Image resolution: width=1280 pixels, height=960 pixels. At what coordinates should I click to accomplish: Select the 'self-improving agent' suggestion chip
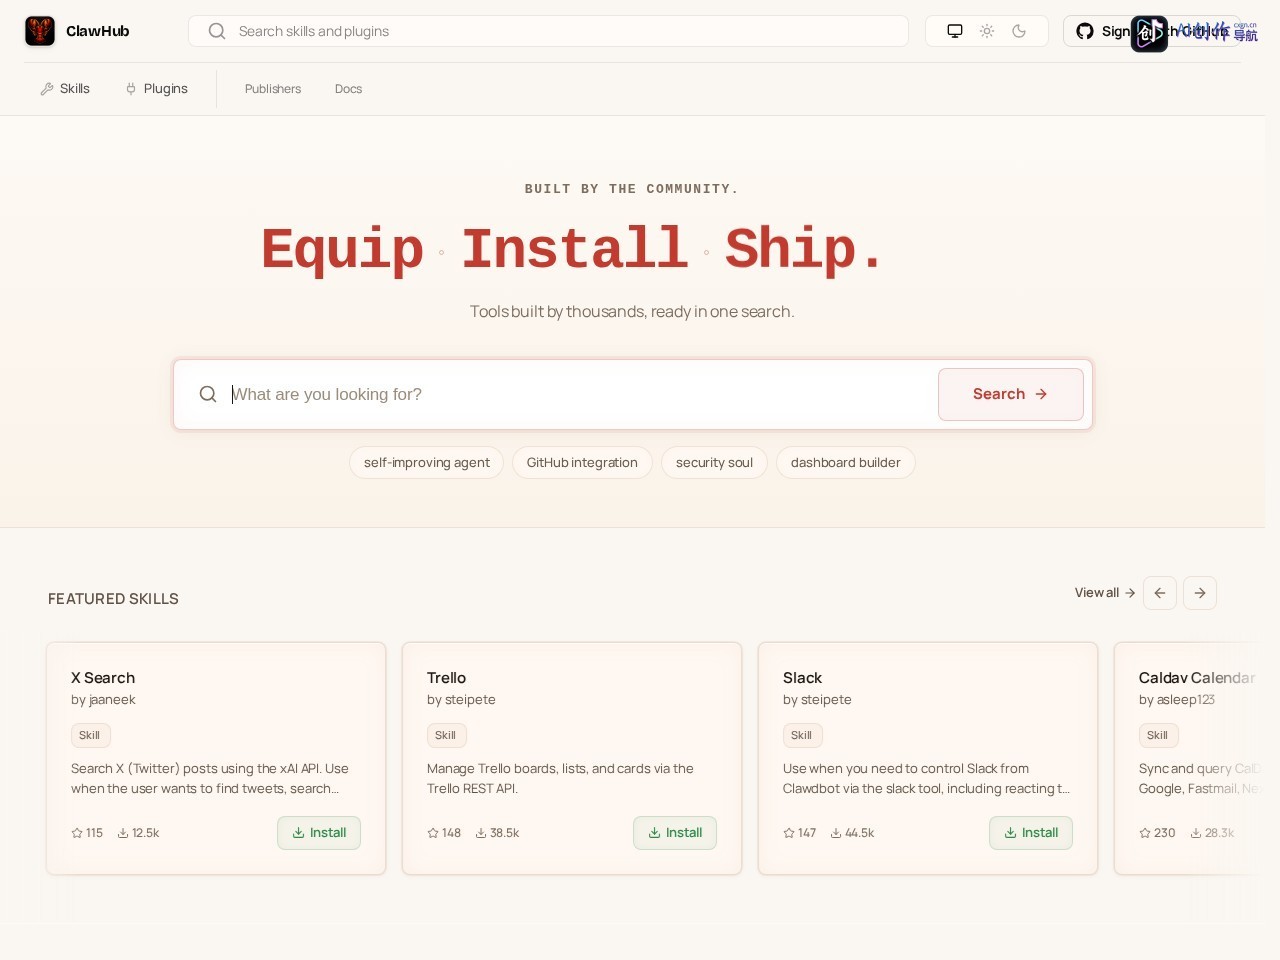coord(427,462)
